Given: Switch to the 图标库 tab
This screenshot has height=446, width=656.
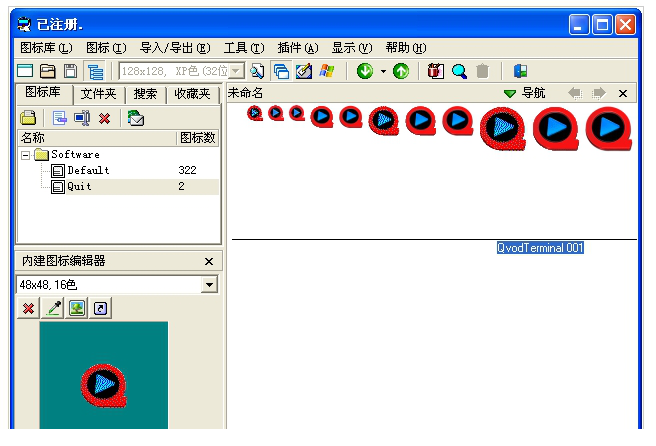Looking at the screenshot, I should click(x=44, y=92).
